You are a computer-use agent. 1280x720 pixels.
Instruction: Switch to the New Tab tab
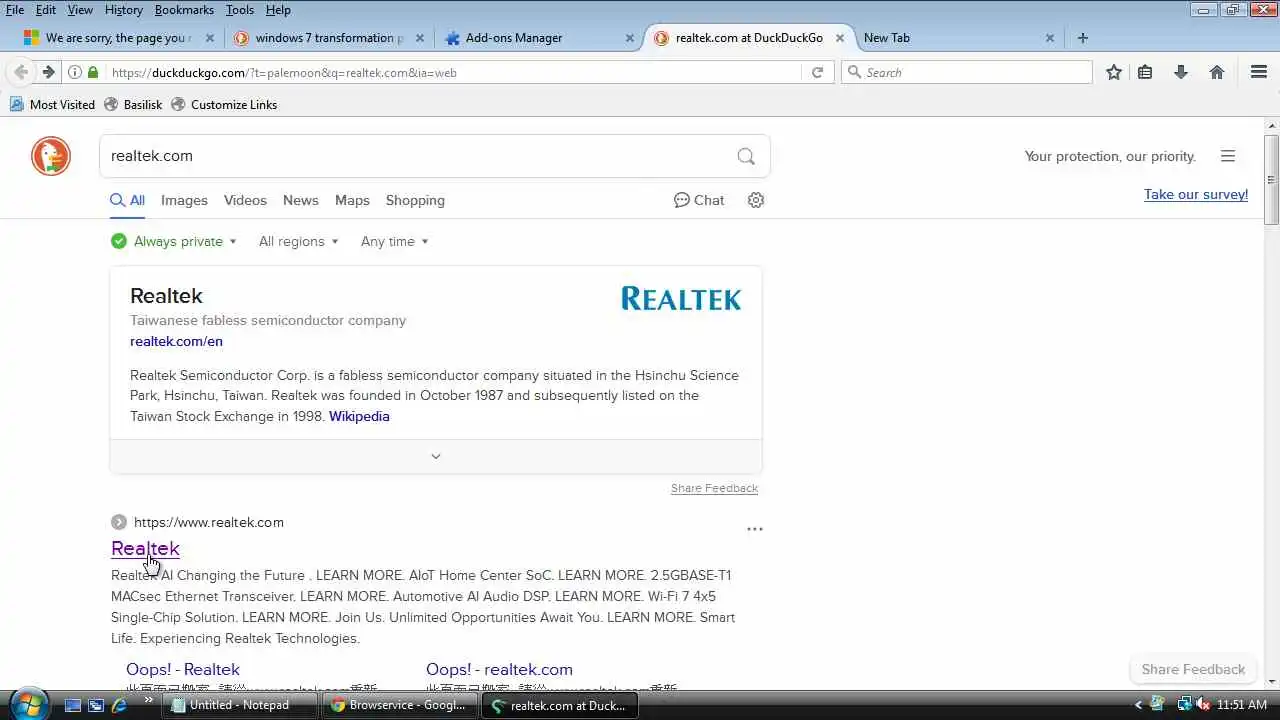pyautogui.click(x=958, y=38)
